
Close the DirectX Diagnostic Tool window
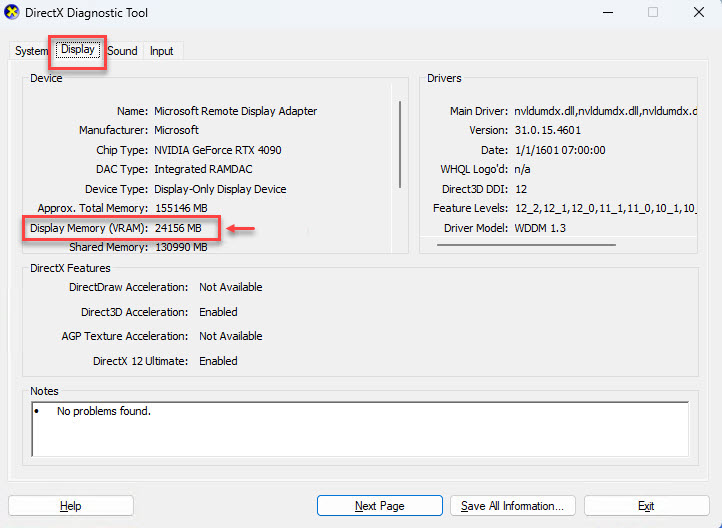[697, 13]
